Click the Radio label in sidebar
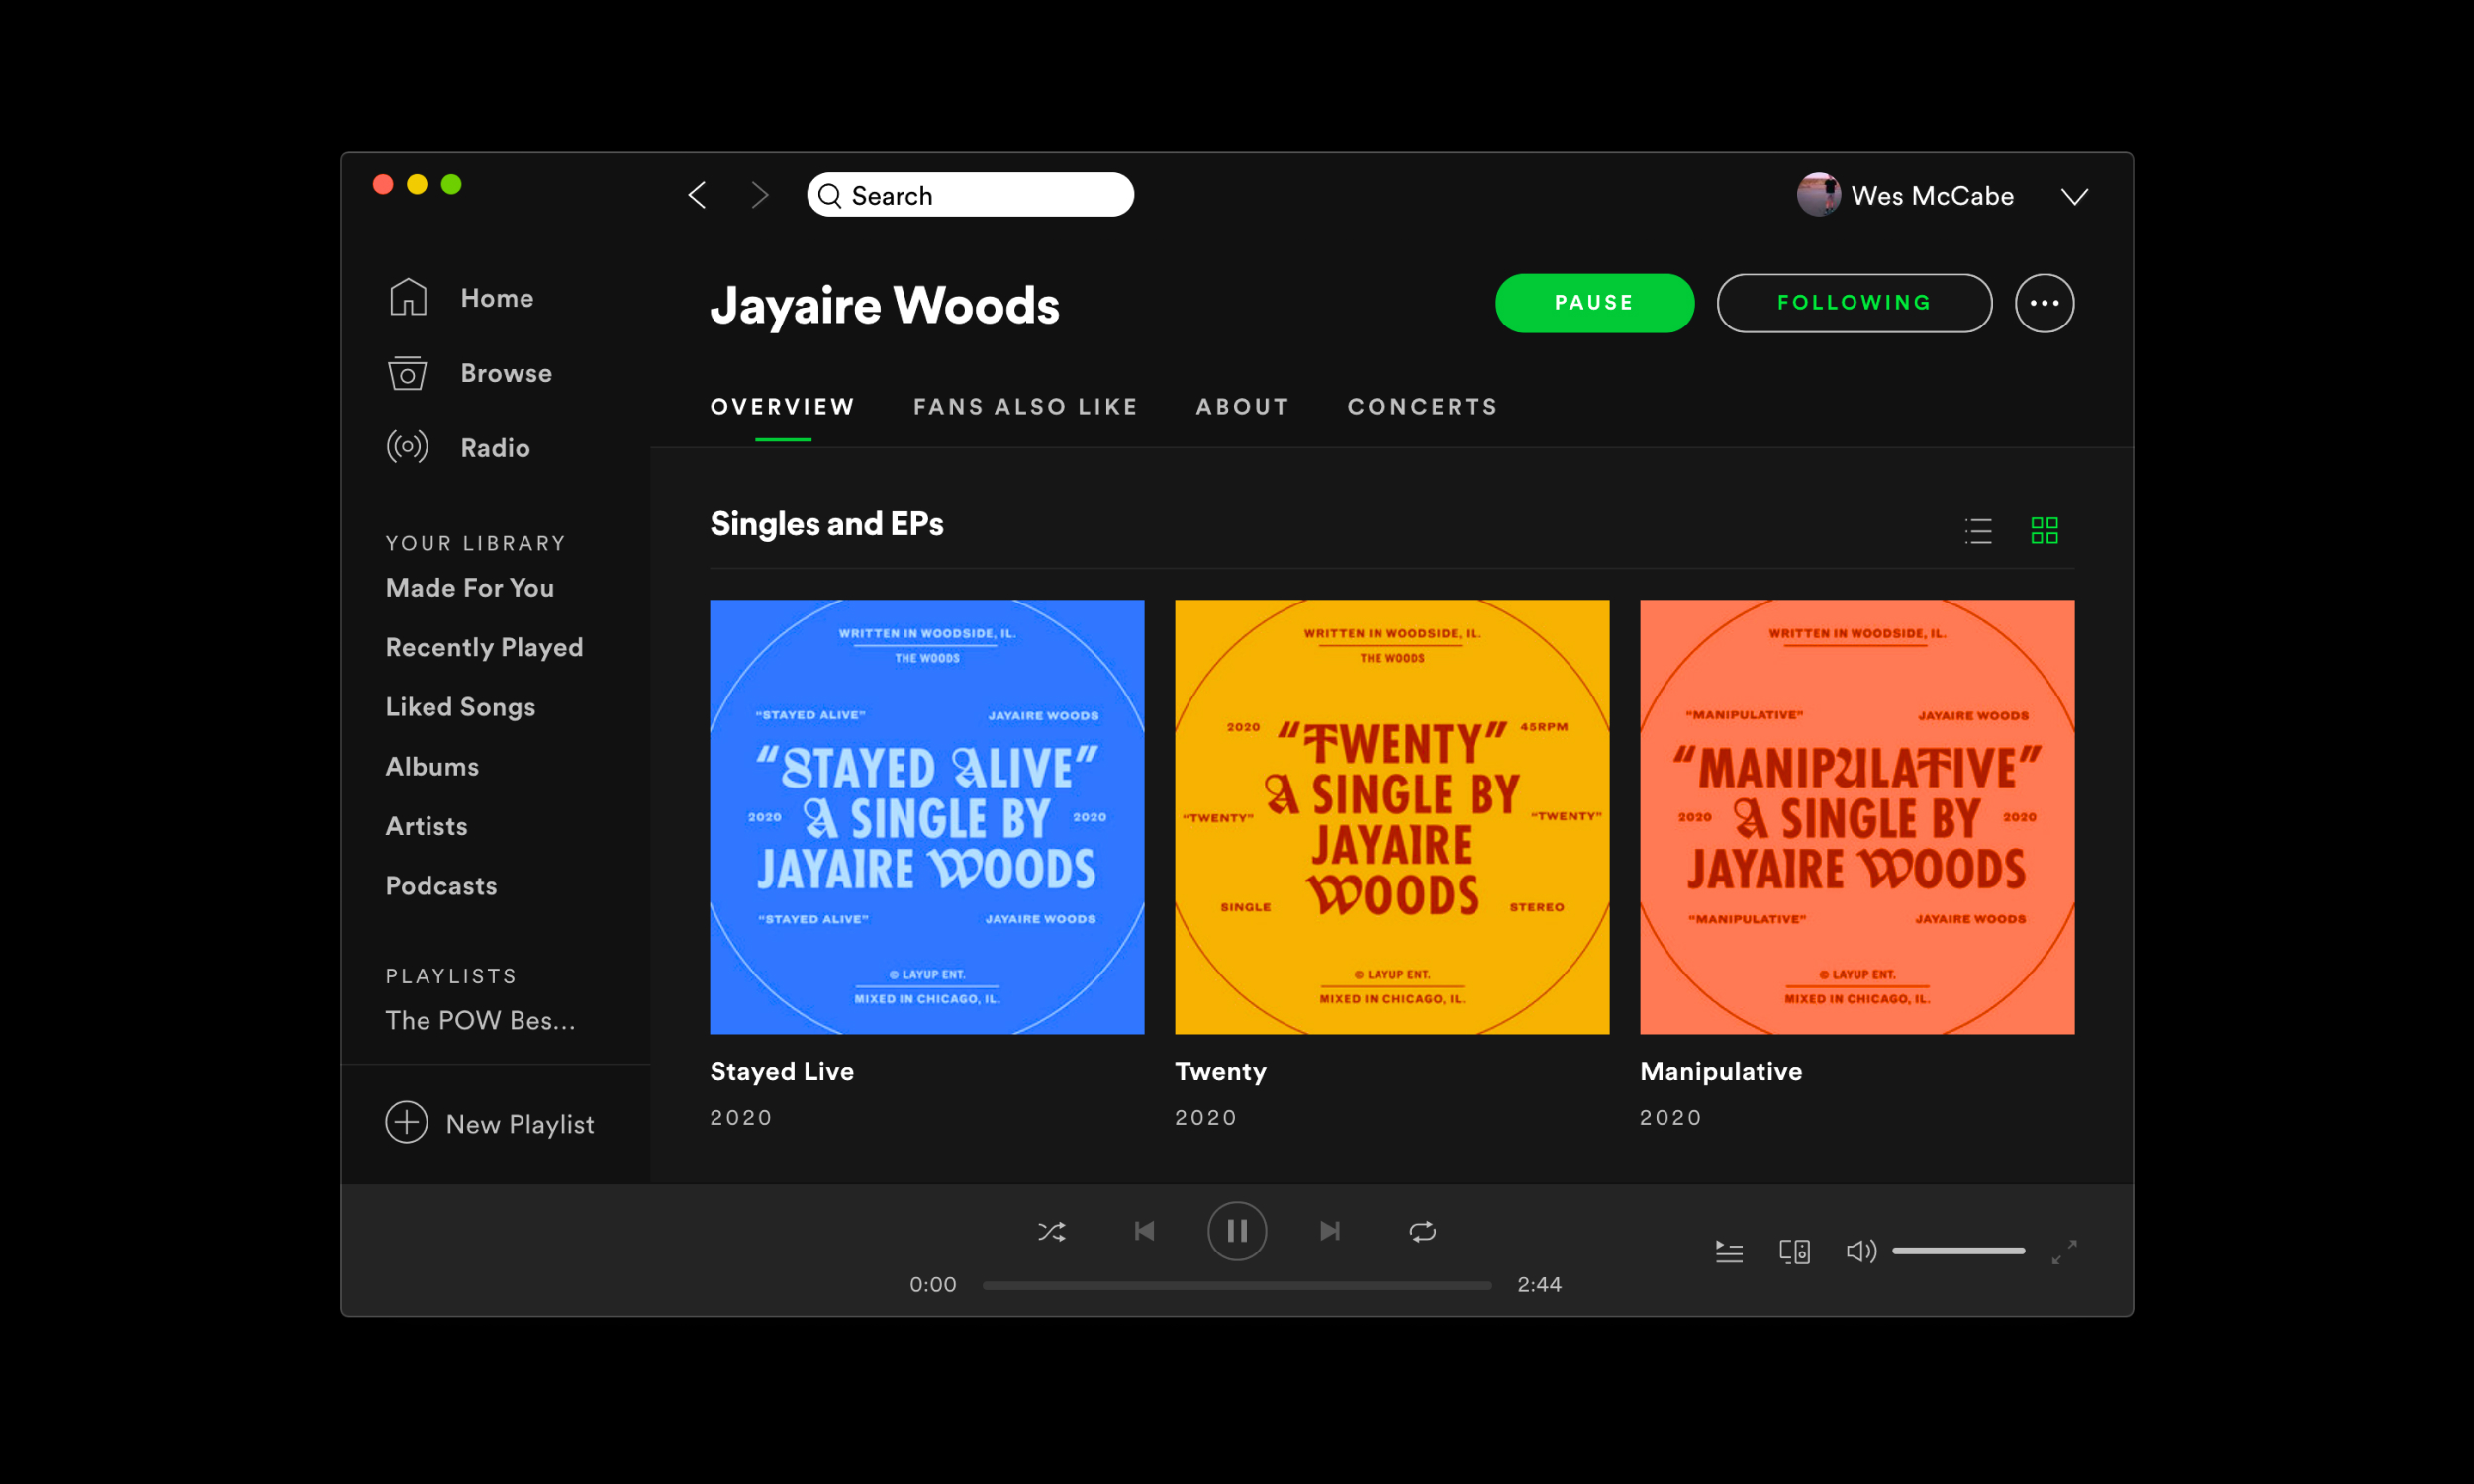Image resolution: width=2474 pixels, height=1484 pixels. 495,448
